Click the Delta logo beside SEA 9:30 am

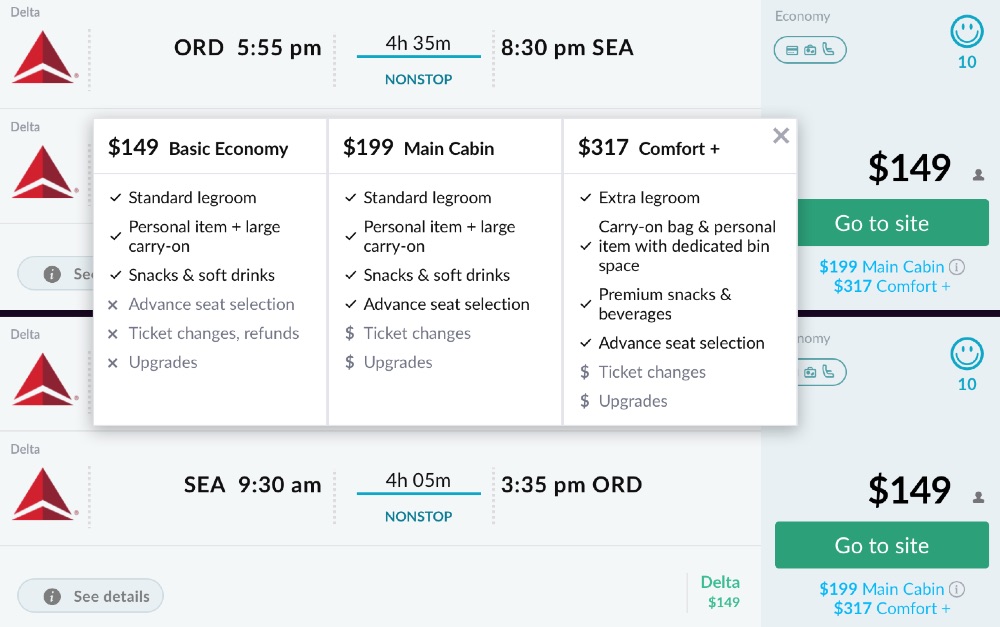tap(45, 493)
